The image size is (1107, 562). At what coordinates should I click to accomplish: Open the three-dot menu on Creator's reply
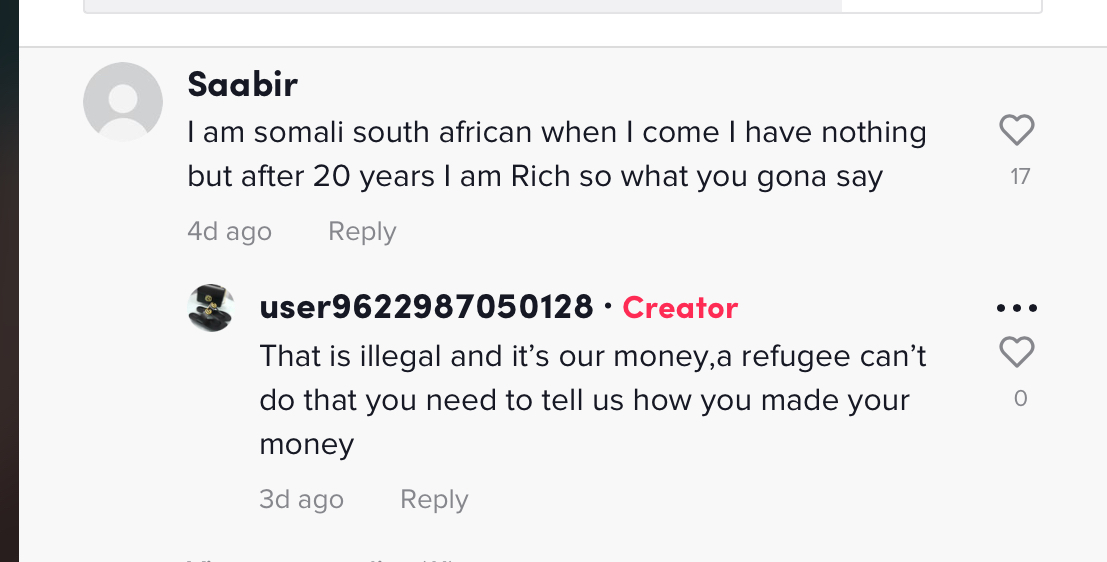1017,308
